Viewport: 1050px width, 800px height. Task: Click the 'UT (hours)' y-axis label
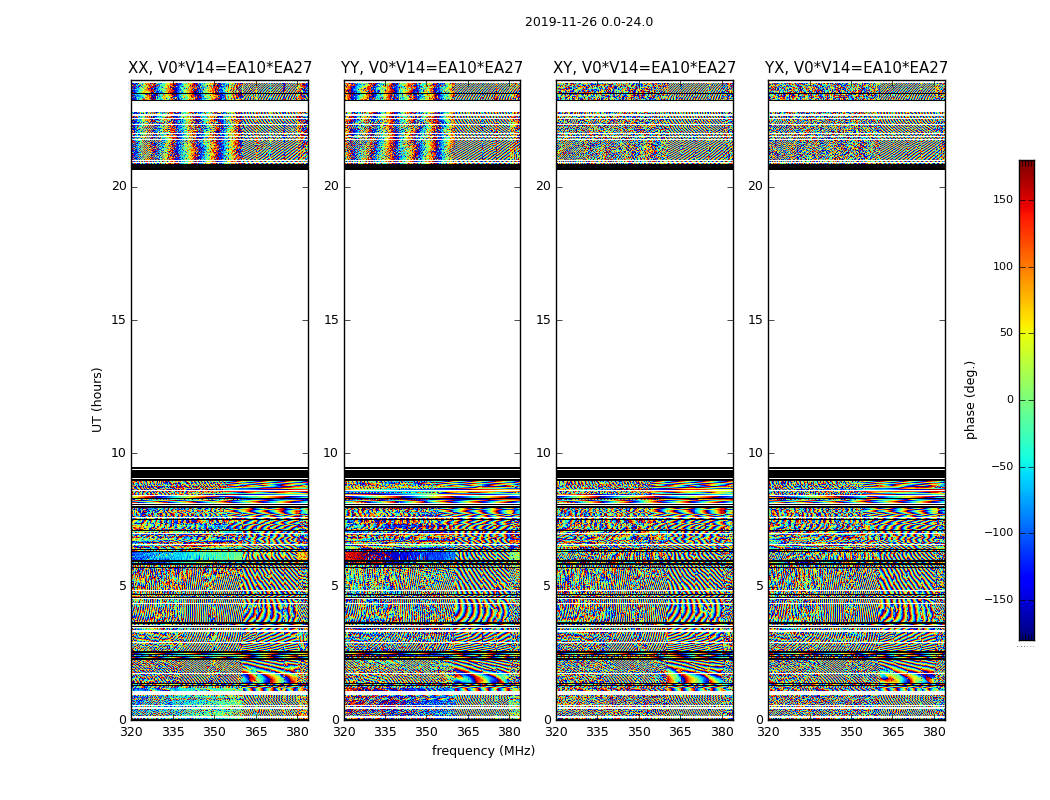[x=98, y=399]
